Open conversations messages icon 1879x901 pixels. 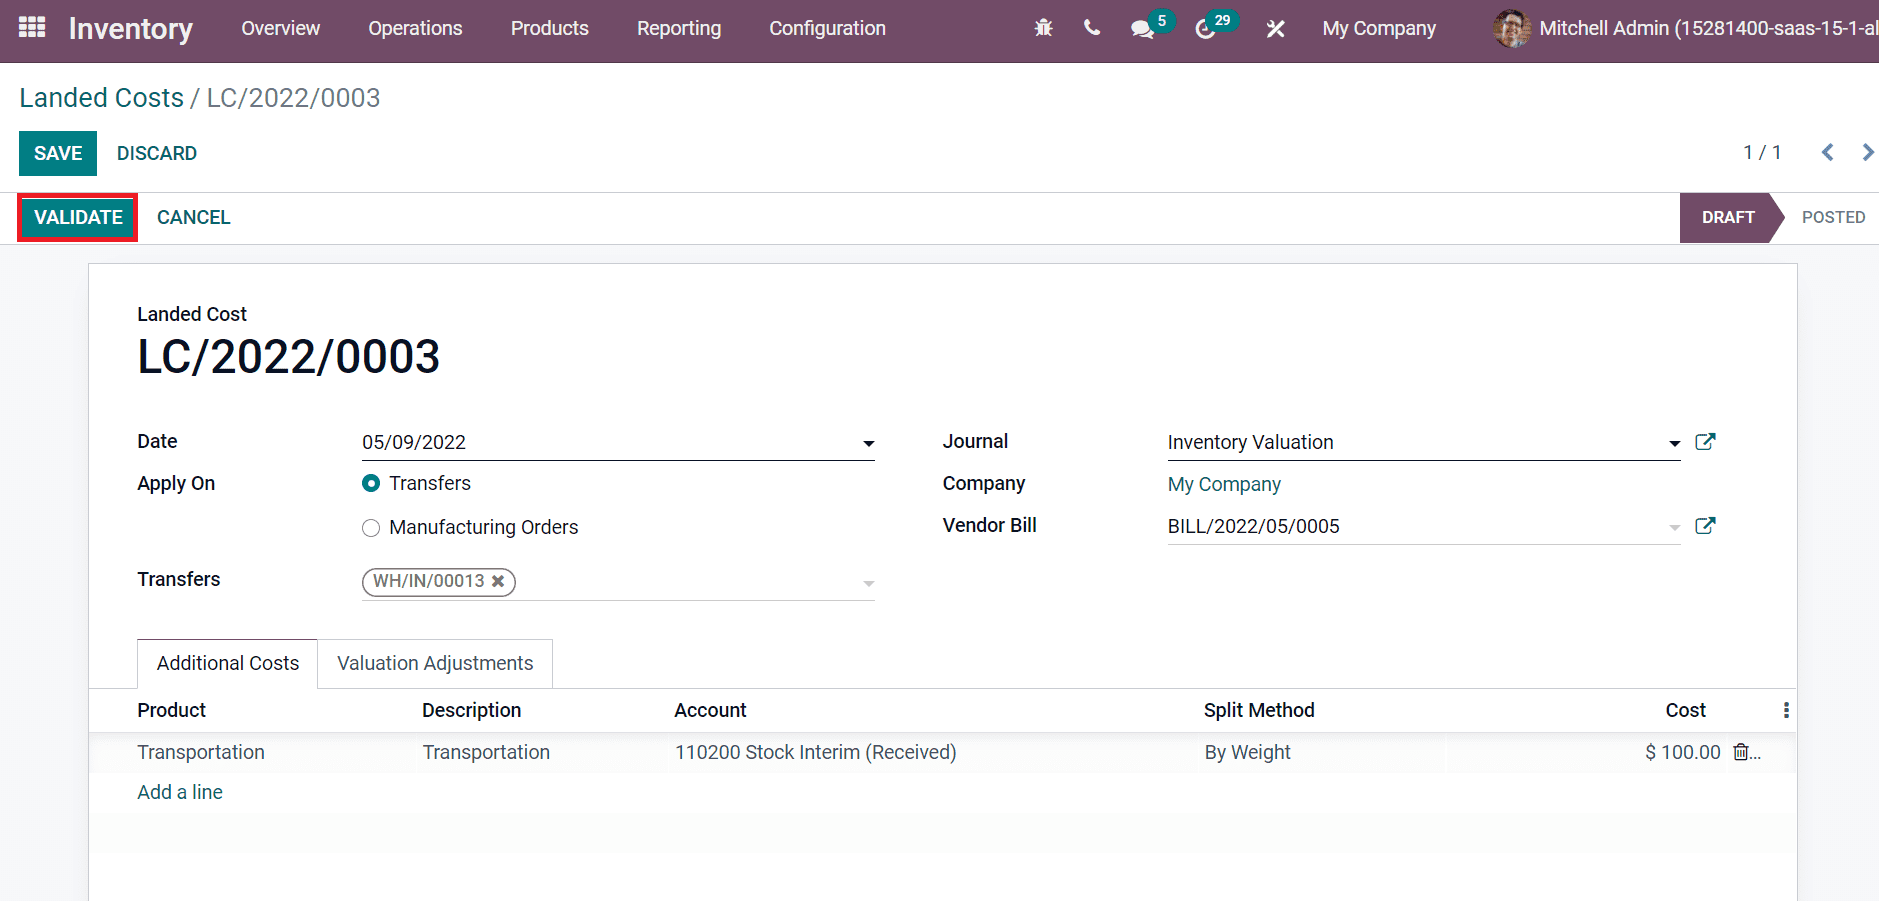coord(1142,29)
